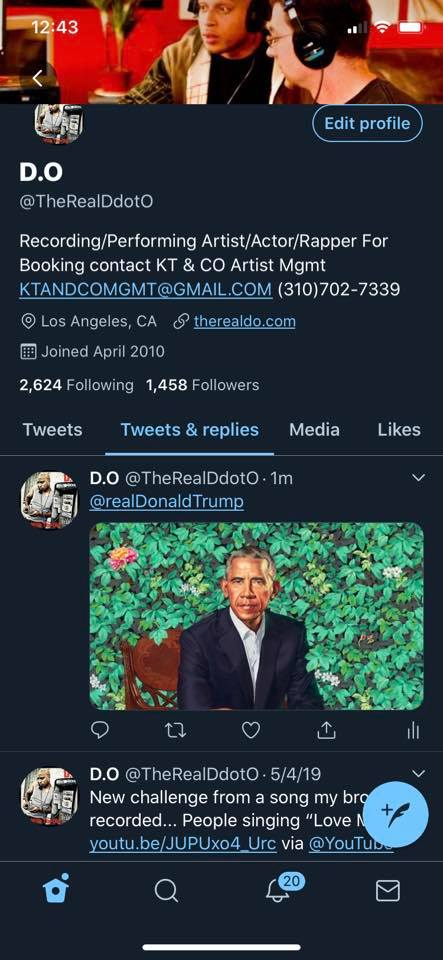Open Messages envelope in bottom bar

[x=388, y=891]
